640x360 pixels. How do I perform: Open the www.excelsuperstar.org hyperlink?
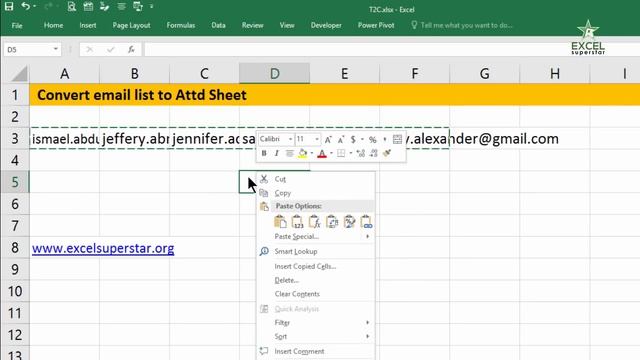click(103, 248)
